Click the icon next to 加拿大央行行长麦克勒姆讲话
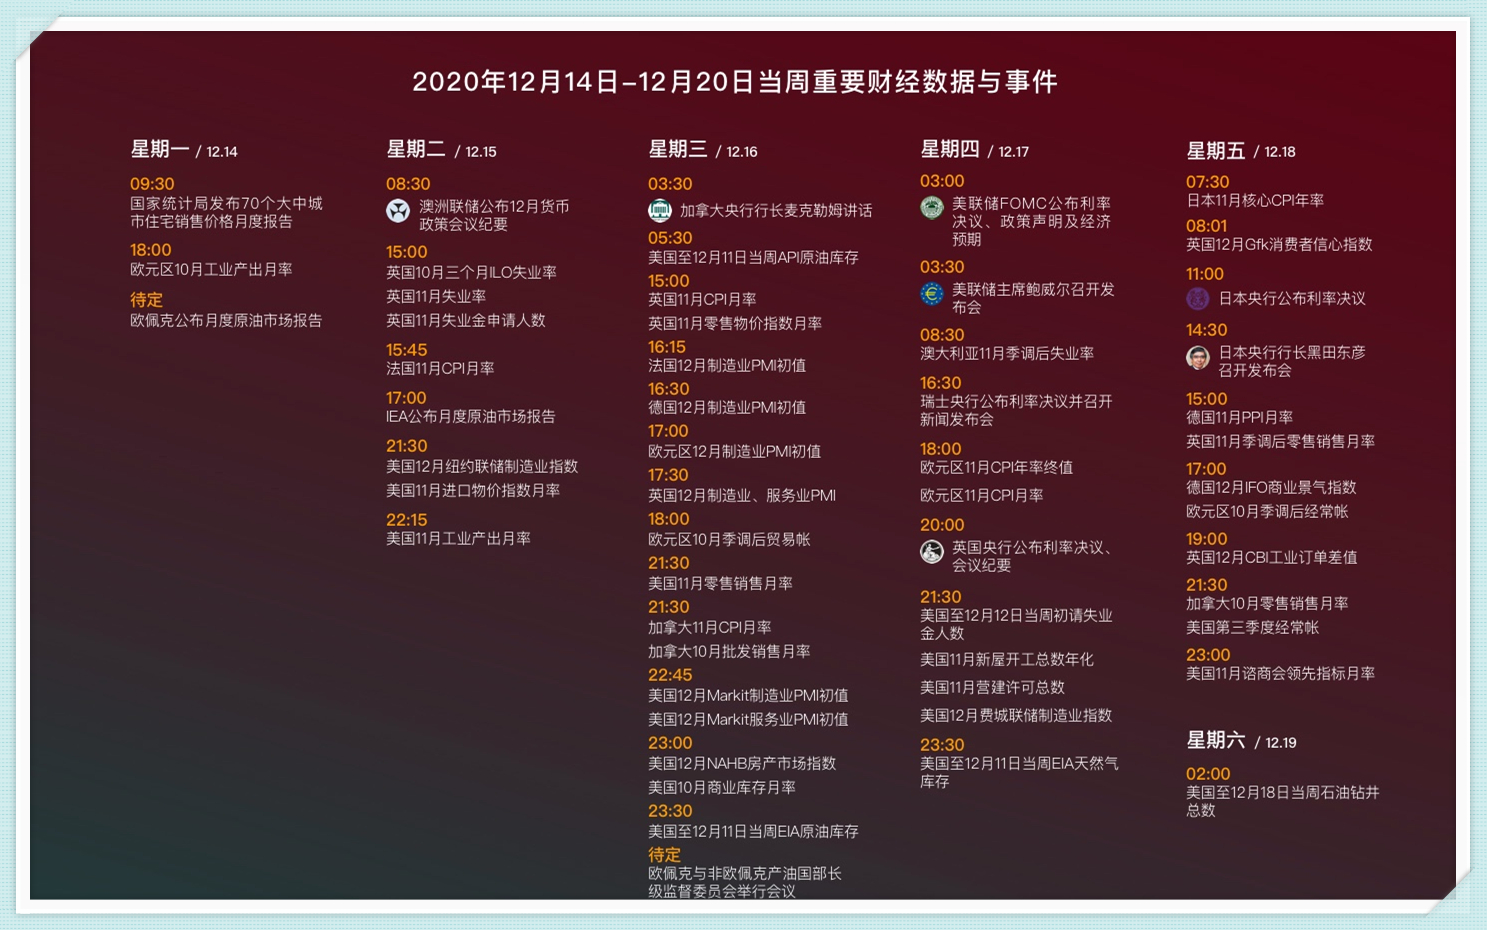 [660, 210]
